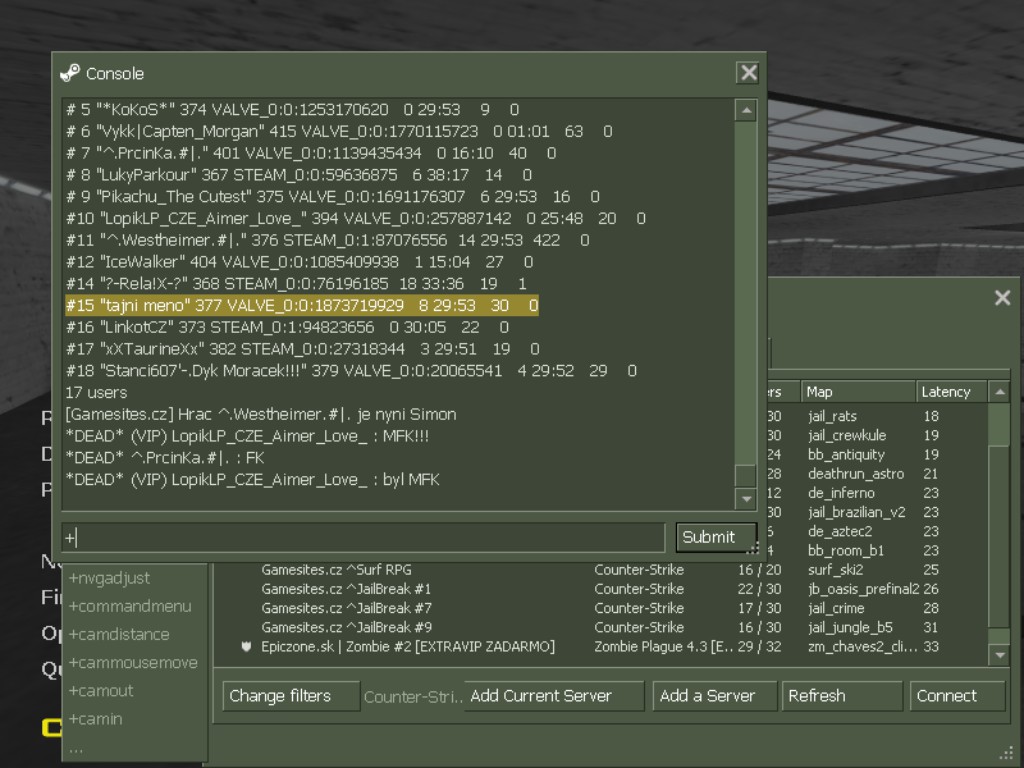1024x768 pixels.
Task: Click the highlighted "tajni meno" console line
Action: [x=302, y=305]
